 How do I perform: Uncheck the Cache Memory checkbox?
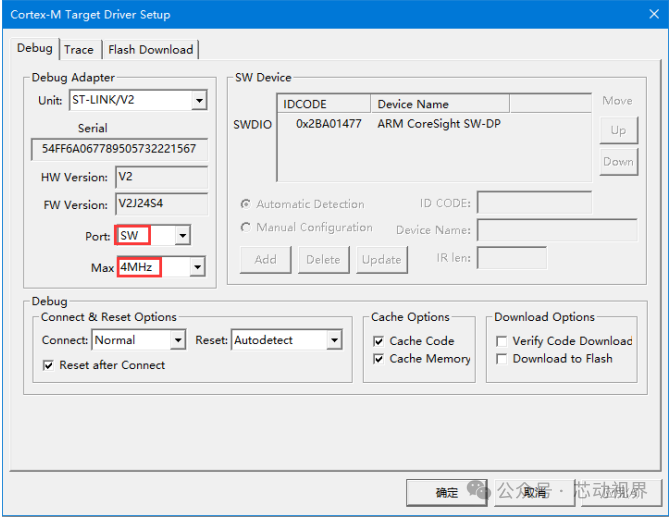coord(378,359)
